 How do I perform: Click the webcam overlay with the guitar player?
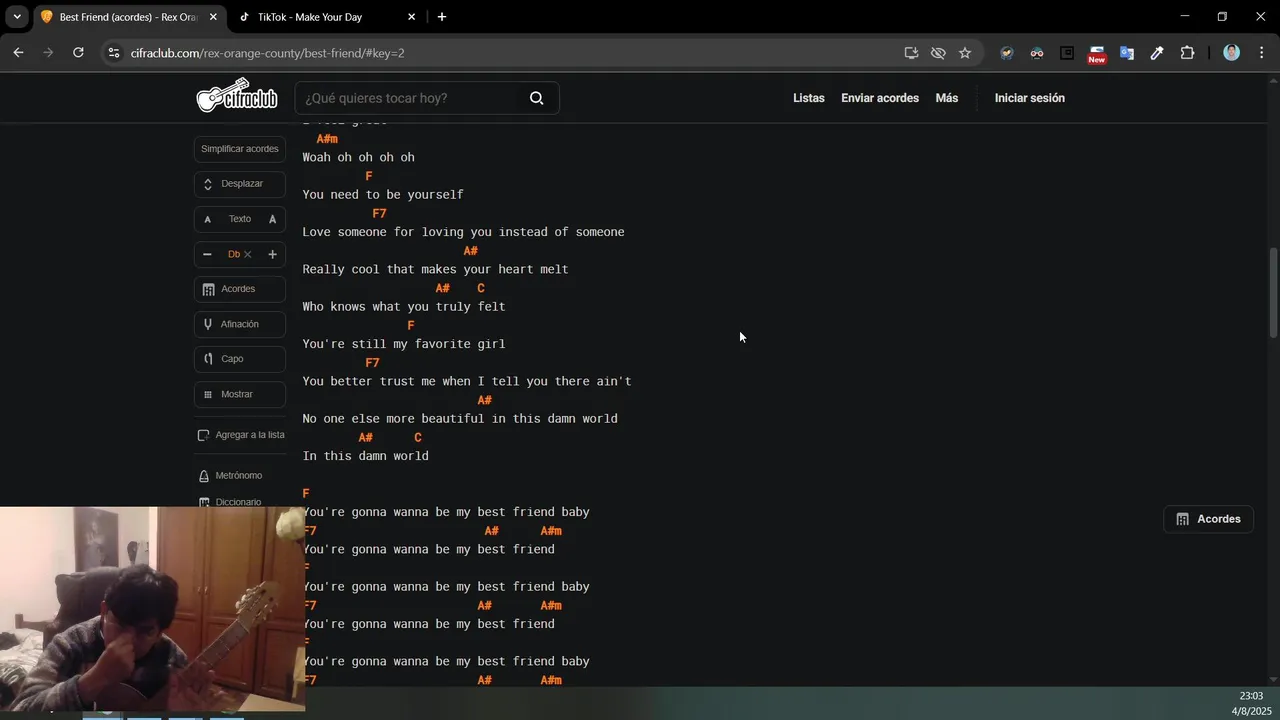click(152, 609)
